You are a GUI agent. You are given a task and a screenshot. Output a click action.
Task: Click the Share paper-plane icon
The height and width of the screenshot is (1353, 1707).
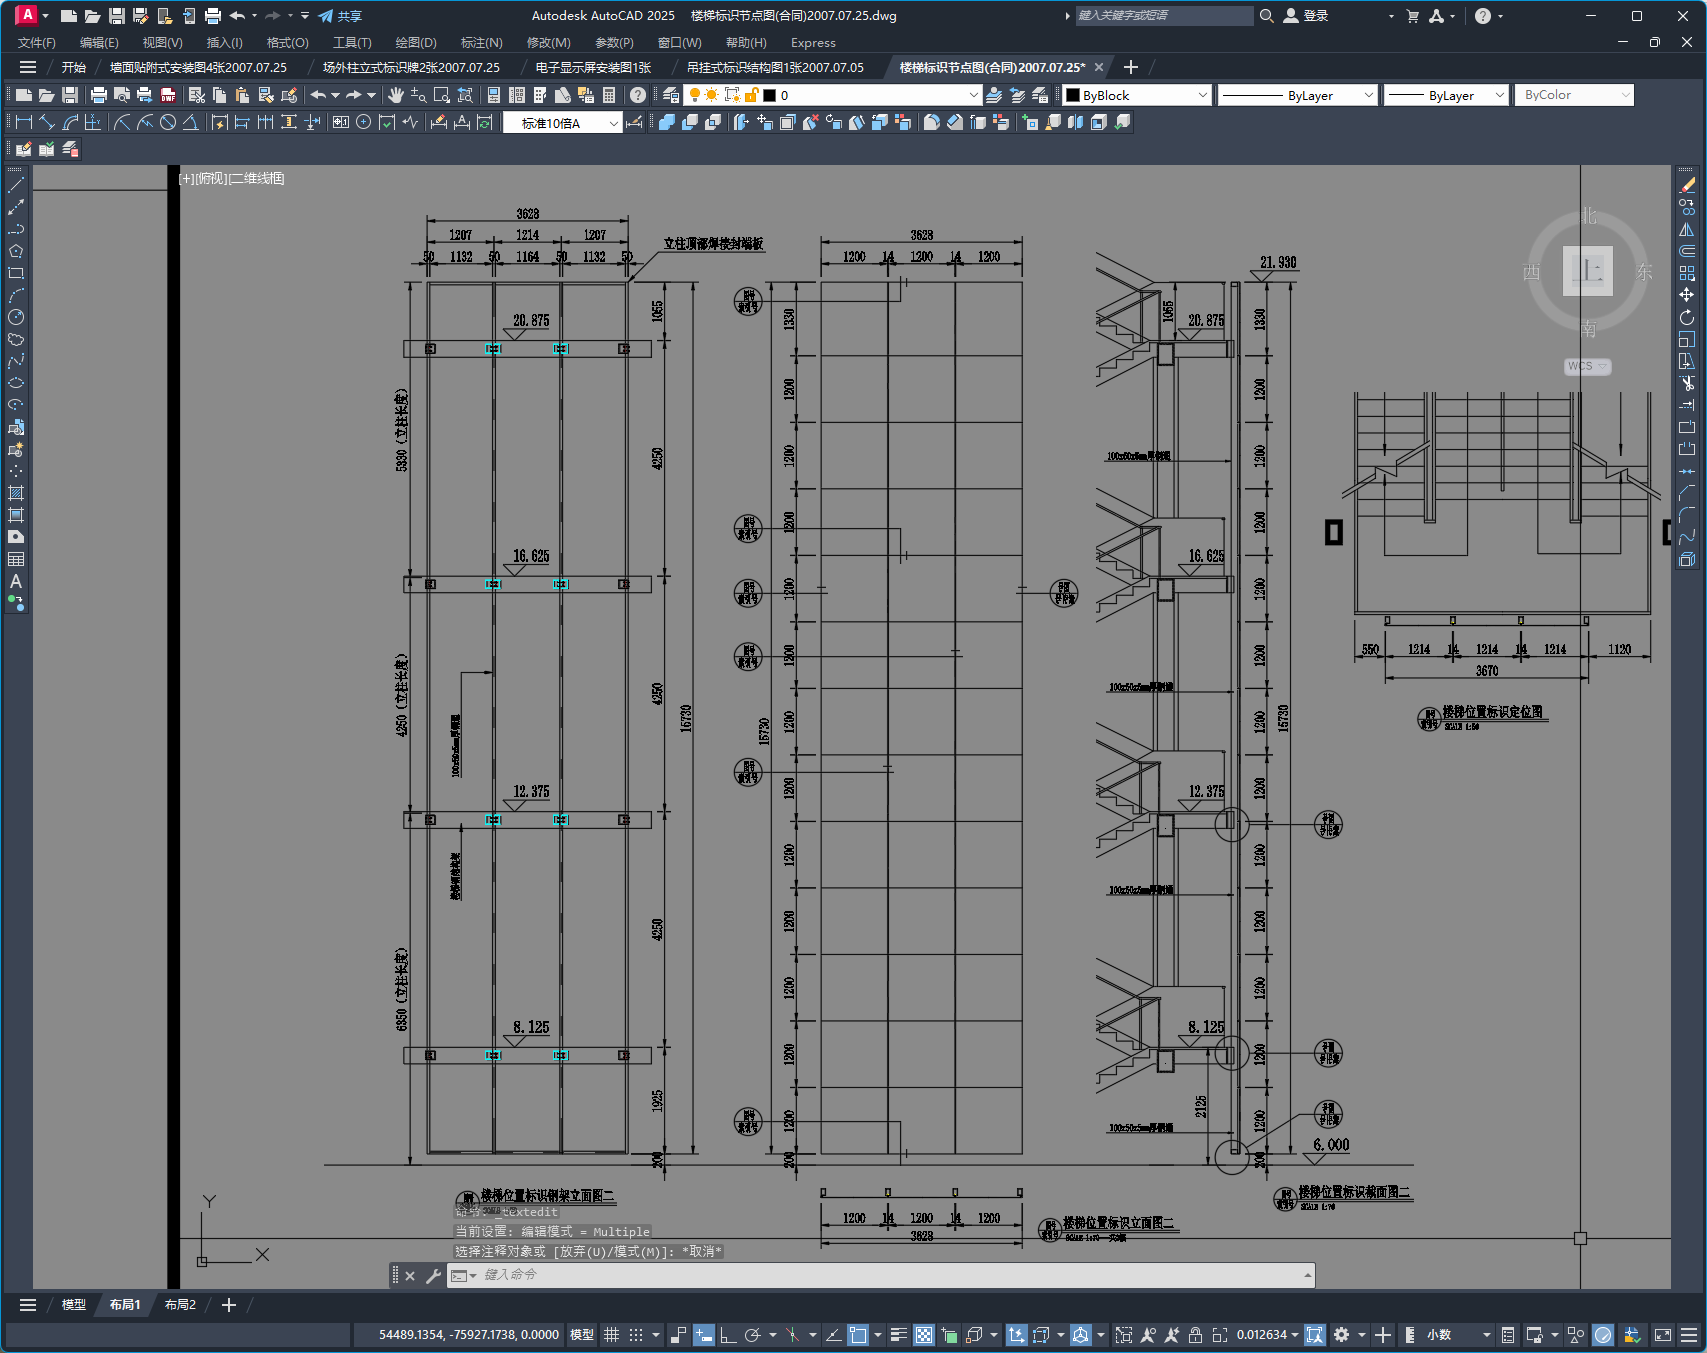click(326, 16)
